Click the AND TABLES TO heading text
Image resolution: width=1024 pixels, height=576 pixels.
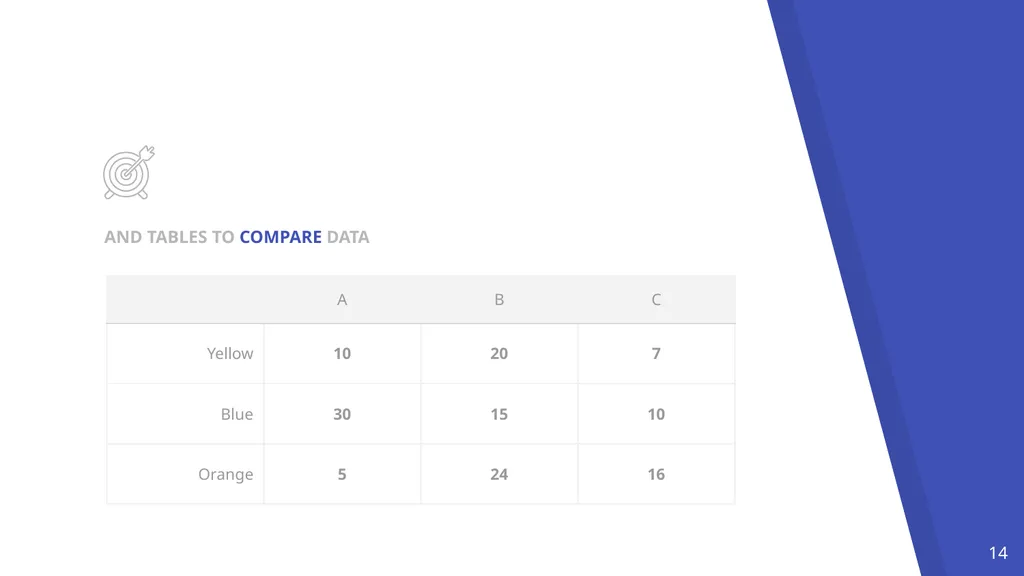(x=169, y=237)
